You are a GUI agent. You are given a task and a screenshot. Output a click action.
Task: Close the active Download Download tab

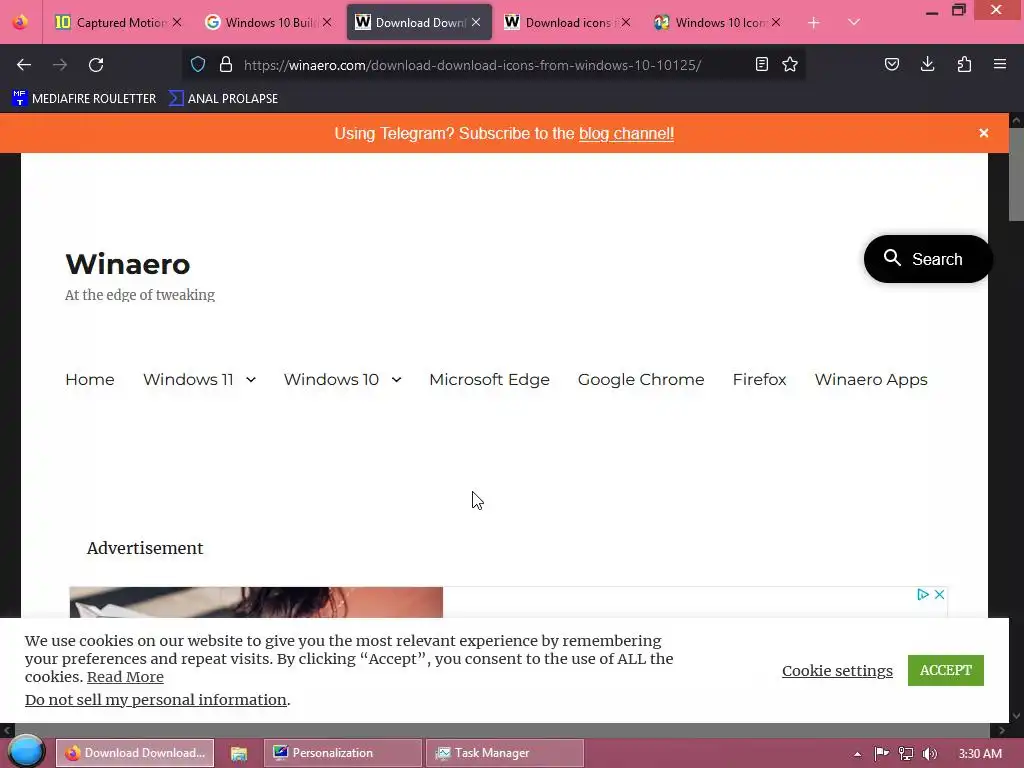point(476,22)
